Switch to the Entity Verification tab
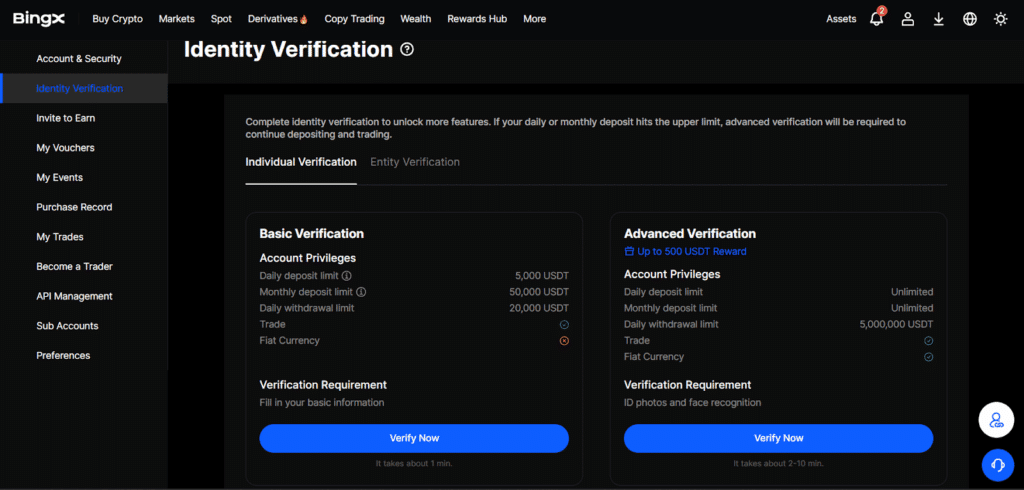1024x490 pixels. click(415, 162)
